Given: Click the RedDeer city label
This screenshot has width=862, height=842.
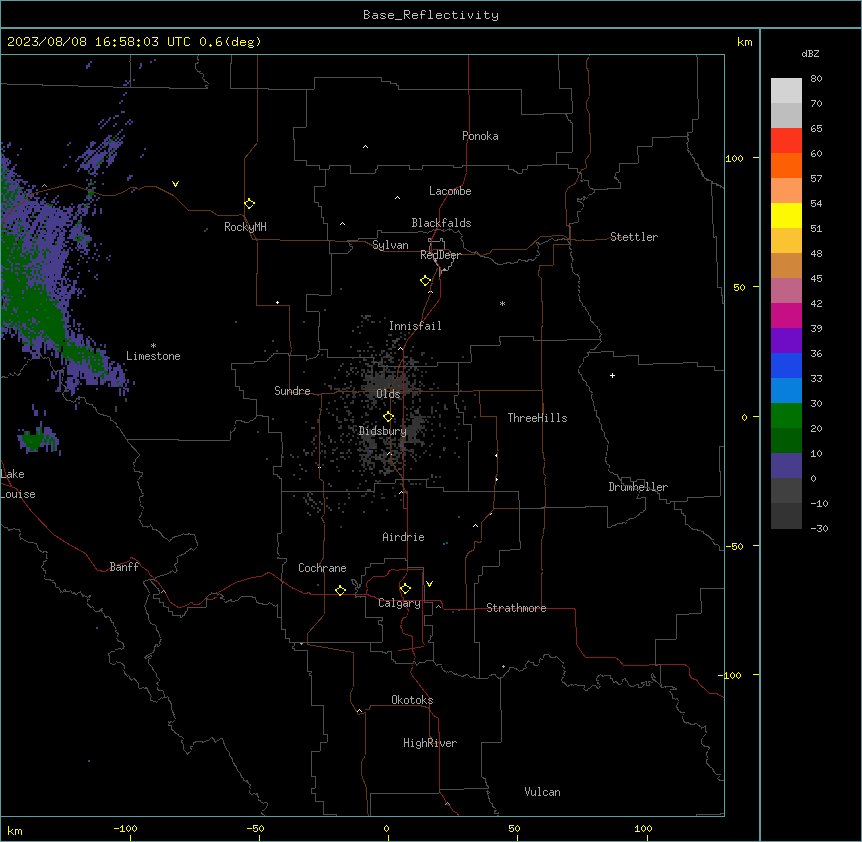Looking at the screenshot, I should [x=440, y=255].
